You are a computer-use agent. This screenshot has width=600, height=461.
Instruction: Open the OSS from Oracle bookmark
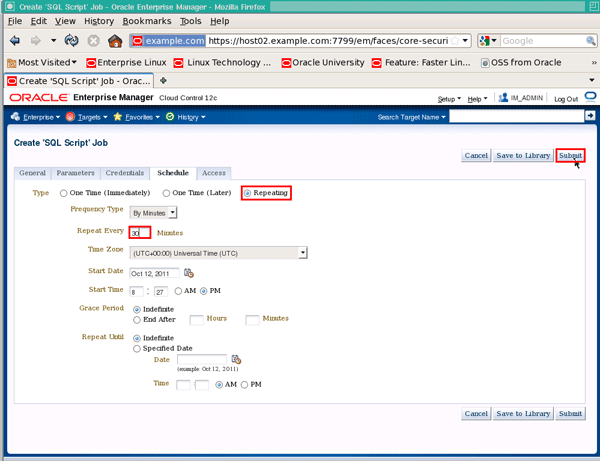pos(521,62)
